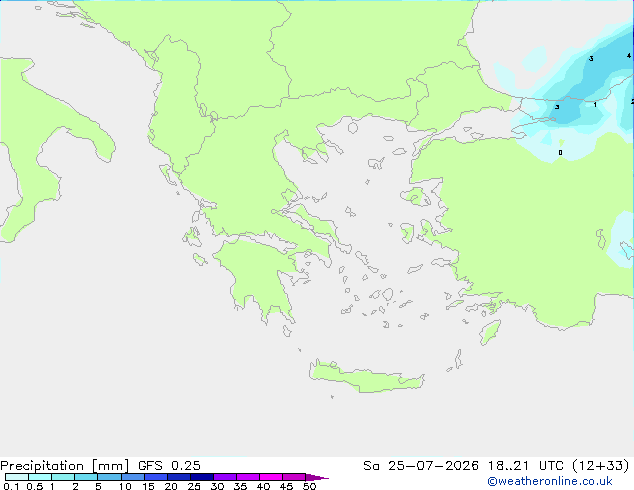Click the 'Sa 25-07-2026' date text
This screenshot has width=634, height=490.
(421, 466)
